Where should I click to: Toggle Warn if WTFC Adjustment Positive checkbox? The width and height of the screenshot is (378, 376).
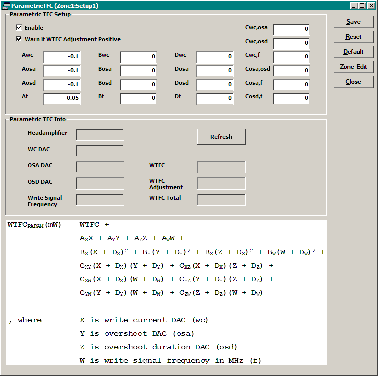pyautogui.click(x=19, y=39)
